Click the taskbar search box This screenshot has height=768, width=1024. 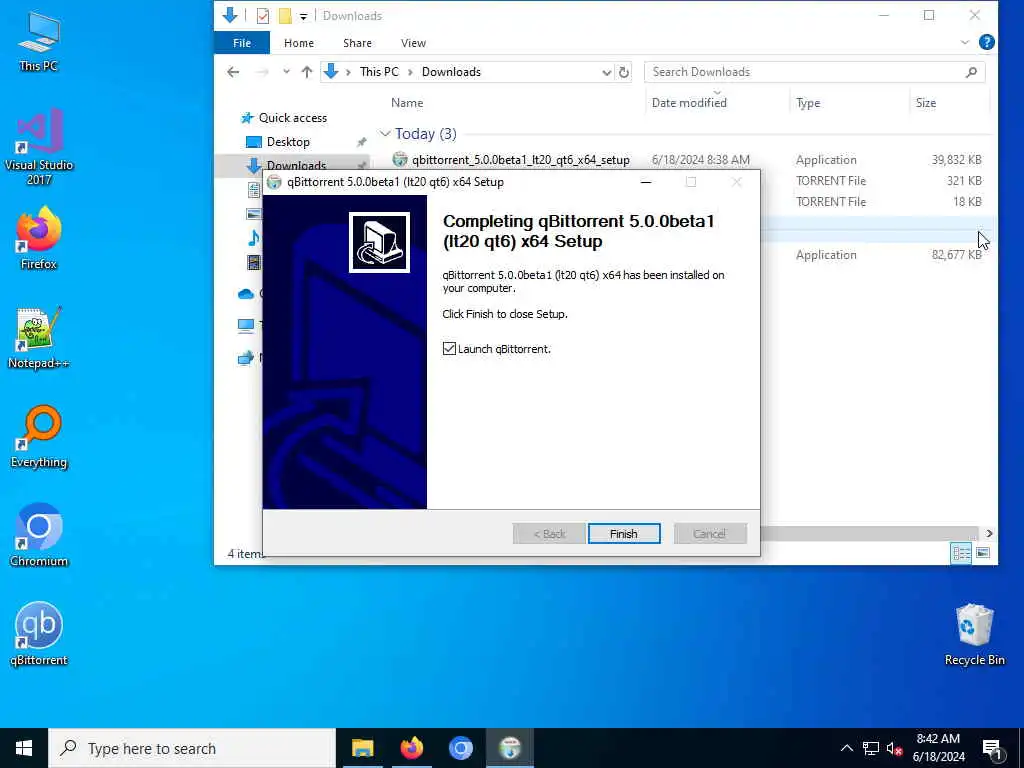(x=192, y=748)
